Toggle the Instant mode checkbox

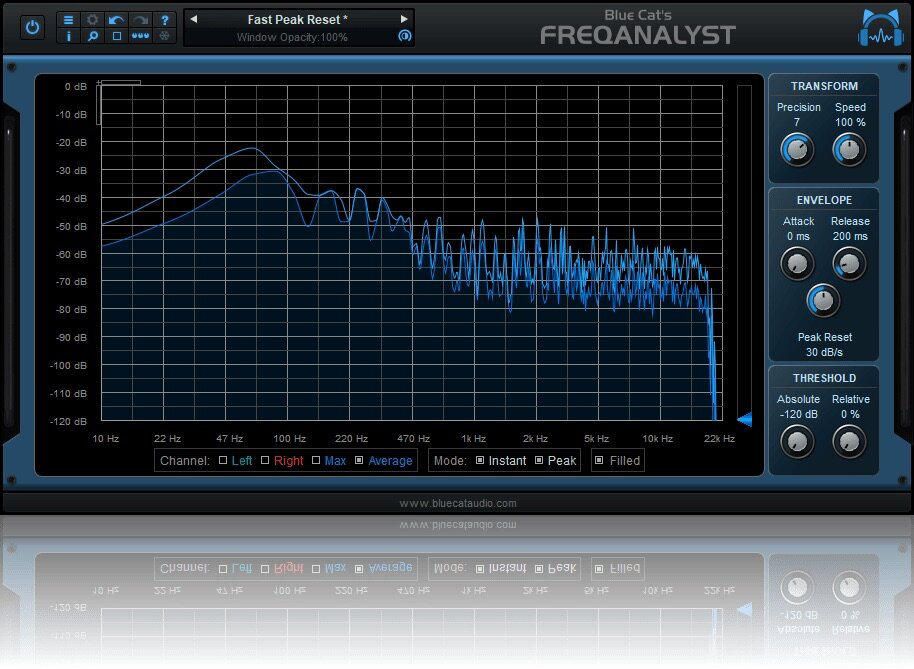click(480, 460)
